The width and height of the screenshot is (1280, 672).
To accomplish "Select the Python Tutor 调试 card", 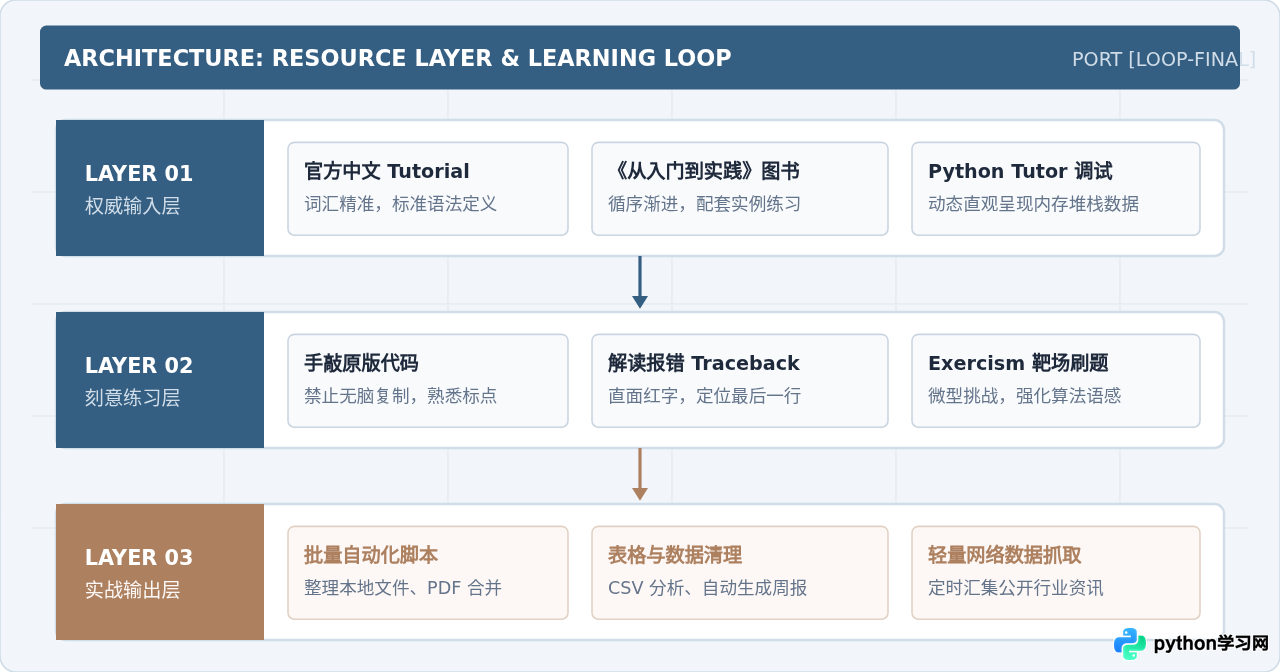I will tap(1056, 189).
